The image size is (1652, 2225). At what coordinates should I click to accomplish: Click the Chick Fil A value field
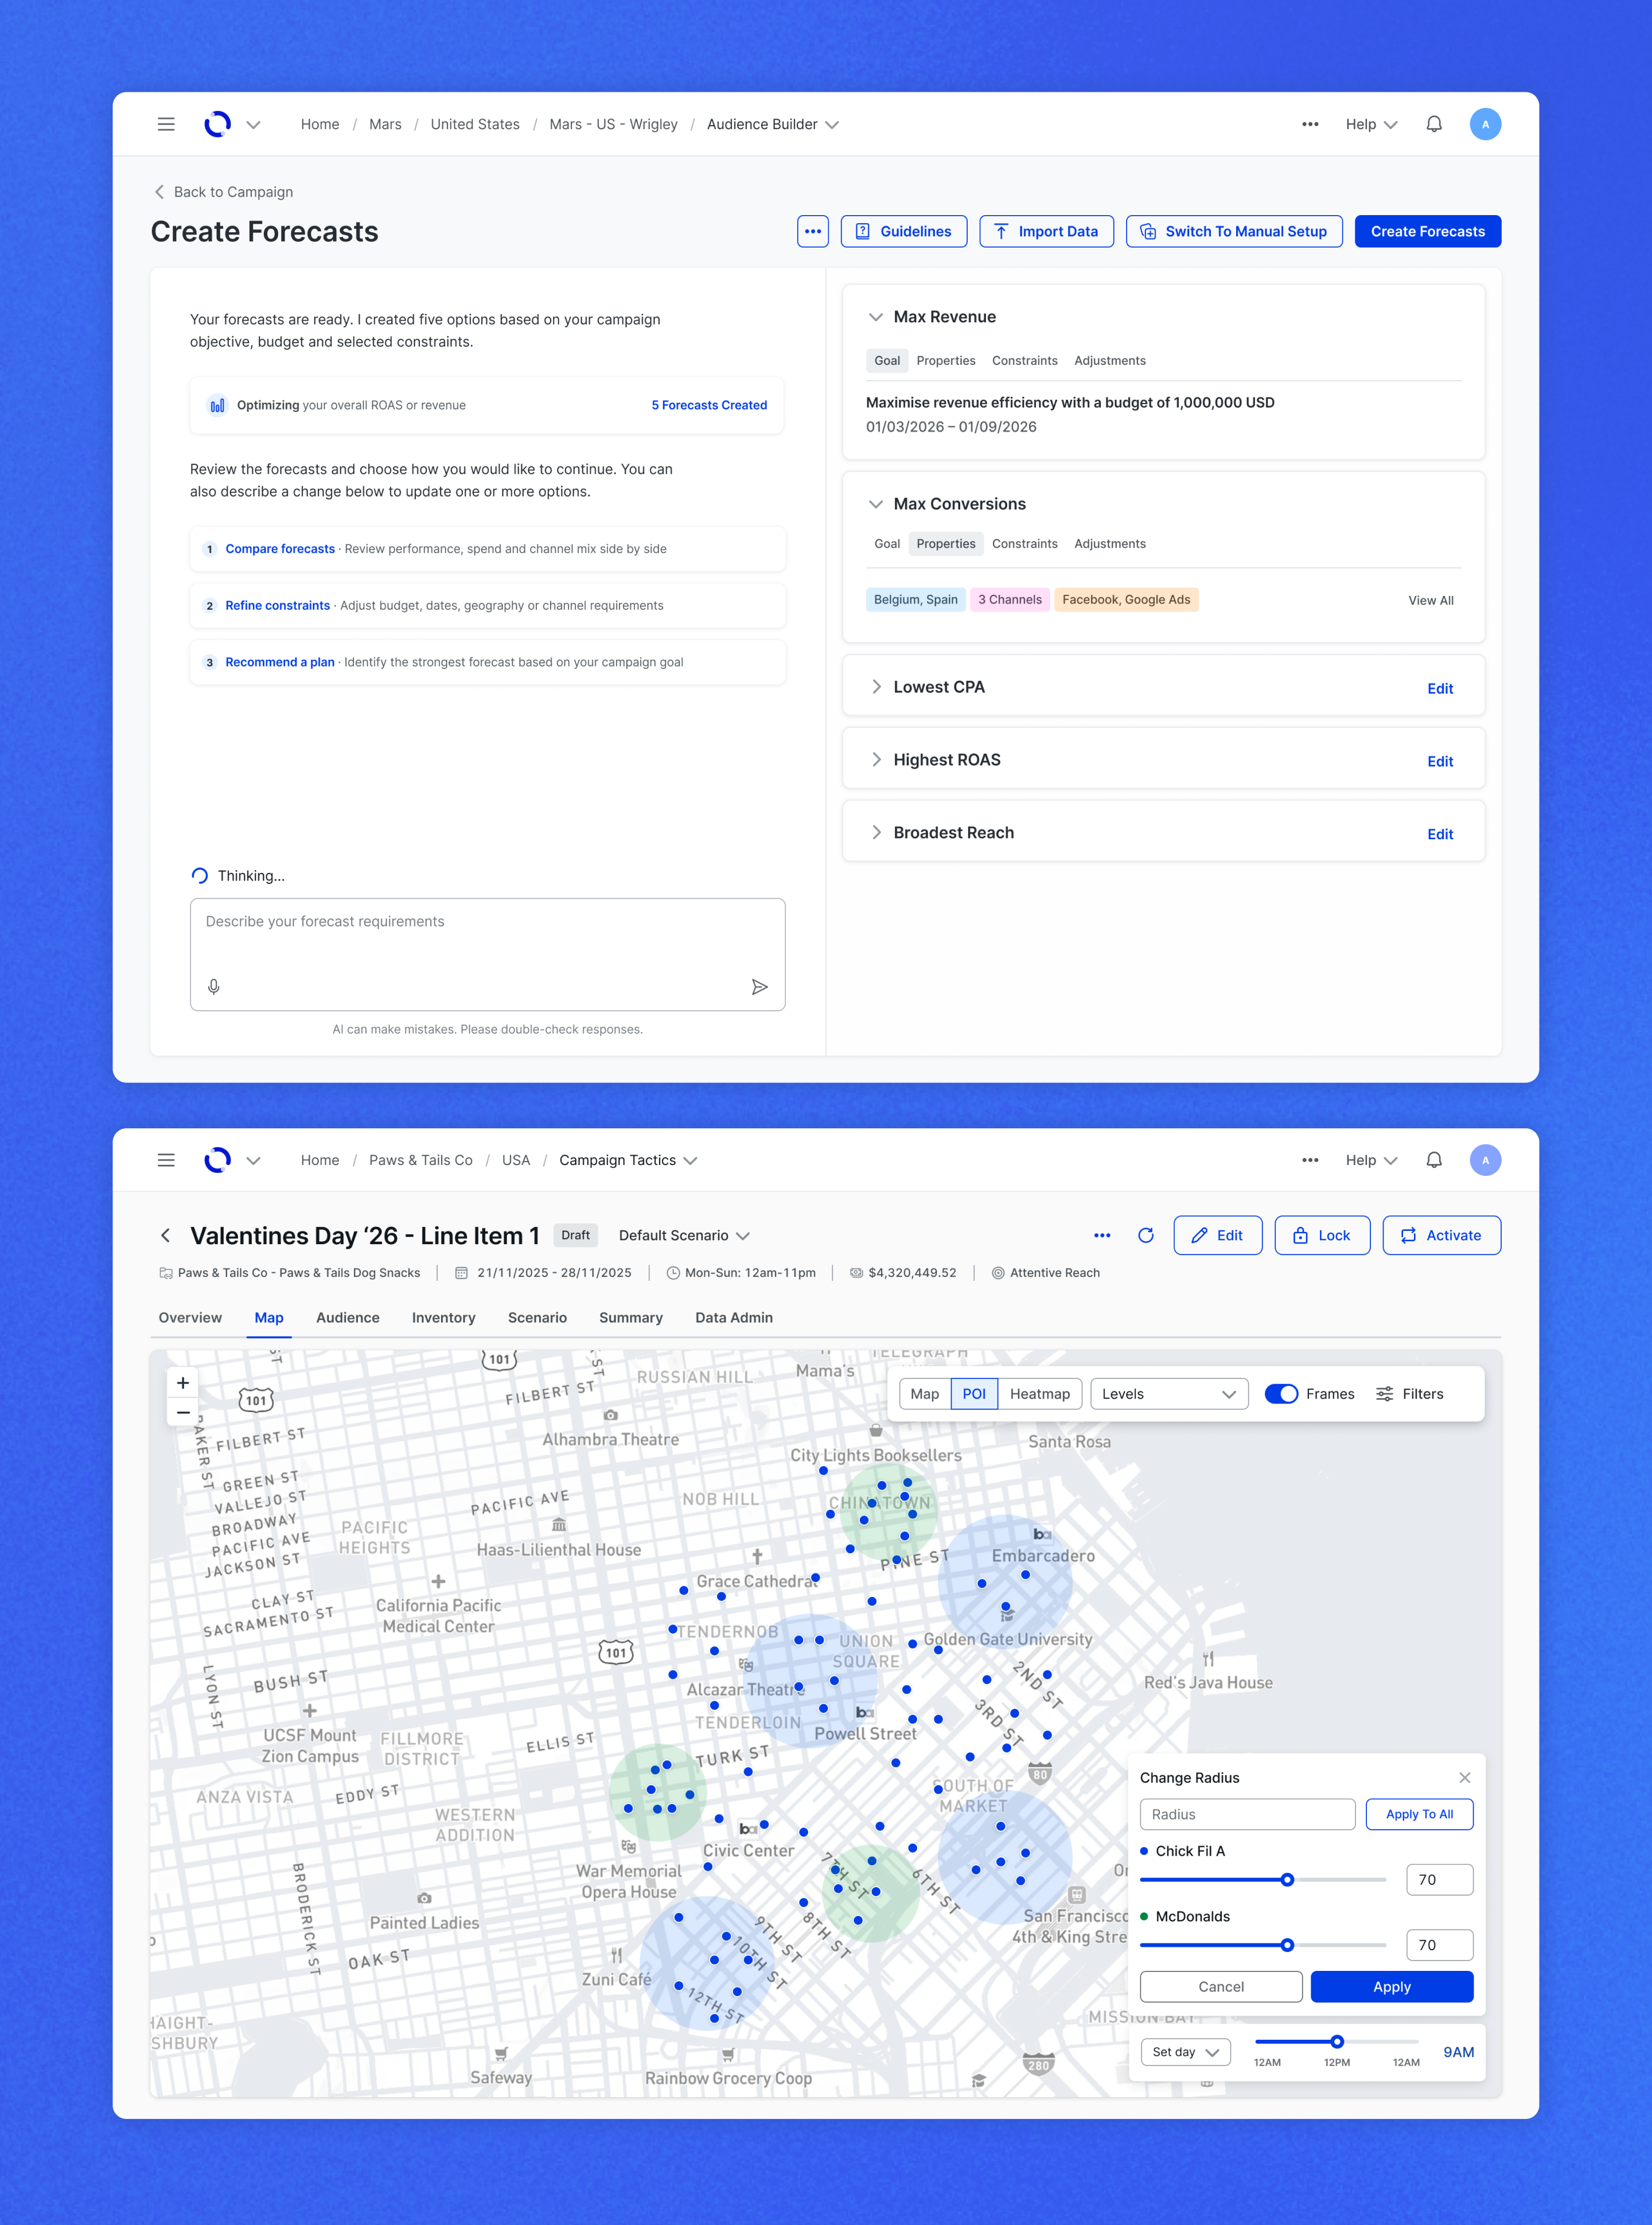pyautogui.click(x=1439, y=1880)
